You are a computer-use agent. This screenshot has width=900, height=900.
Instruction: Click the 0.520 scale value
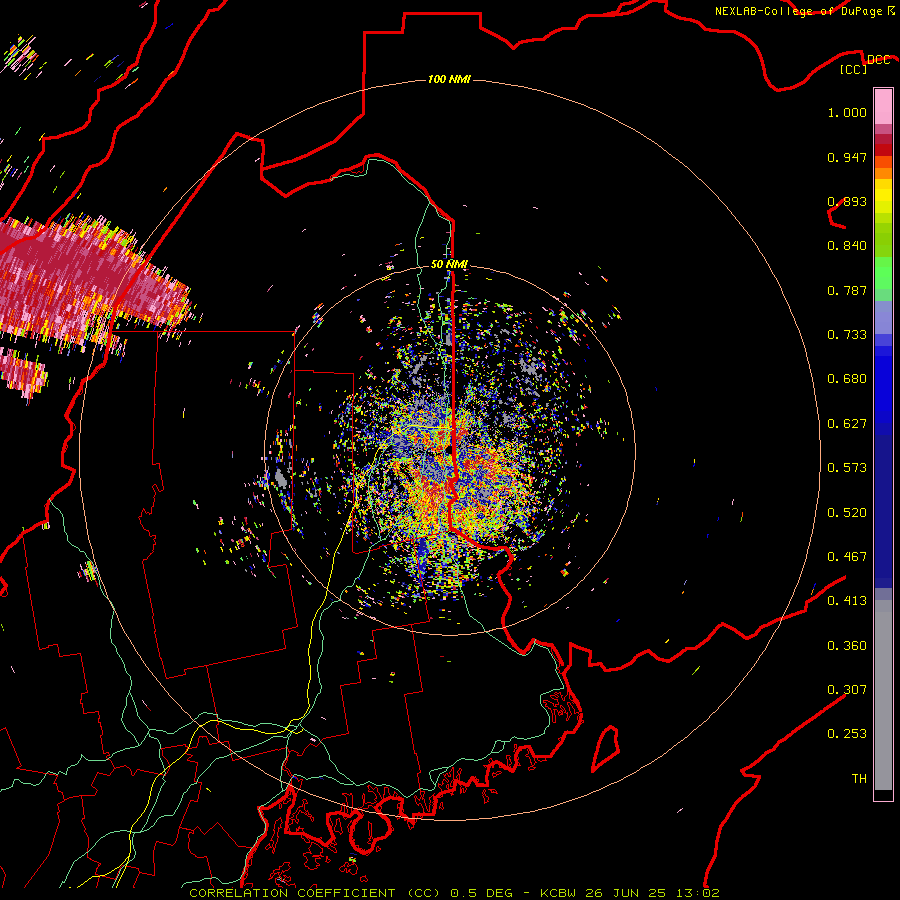[847, 513]
